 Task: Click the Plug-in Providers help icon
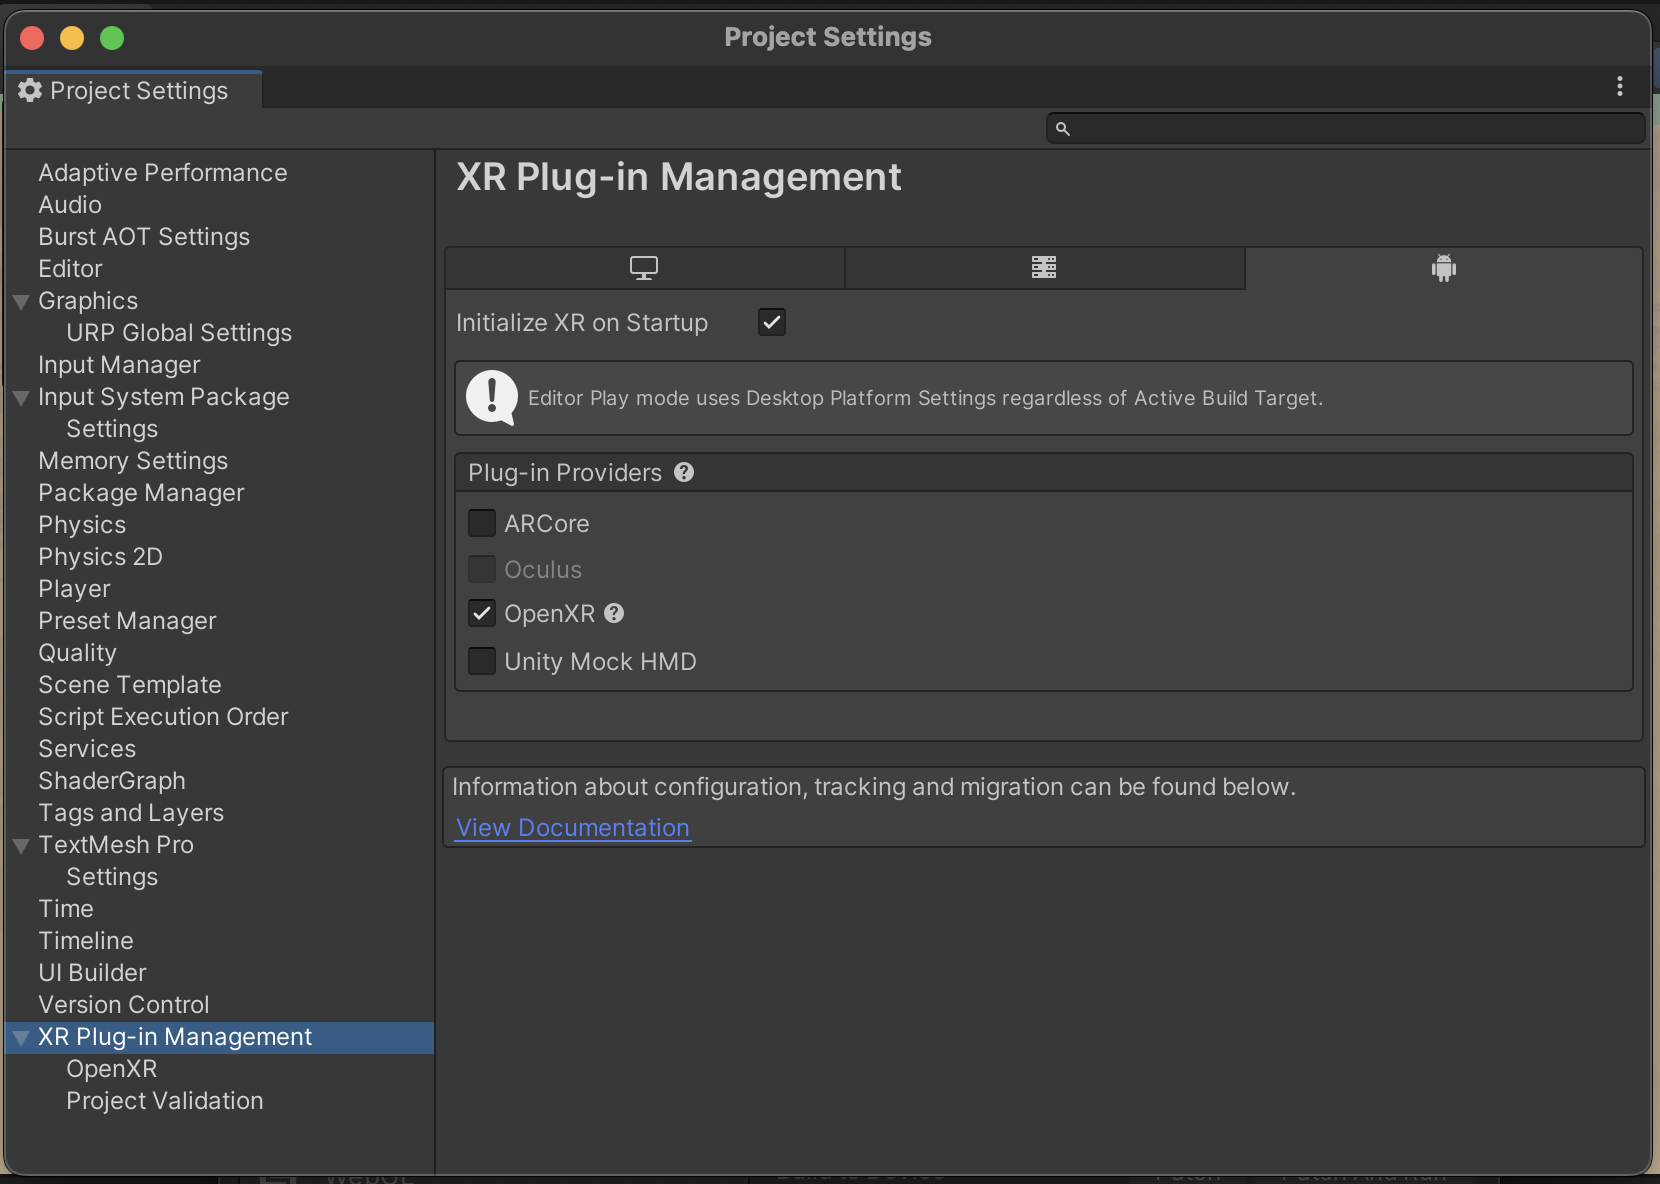tap(684, 472)
